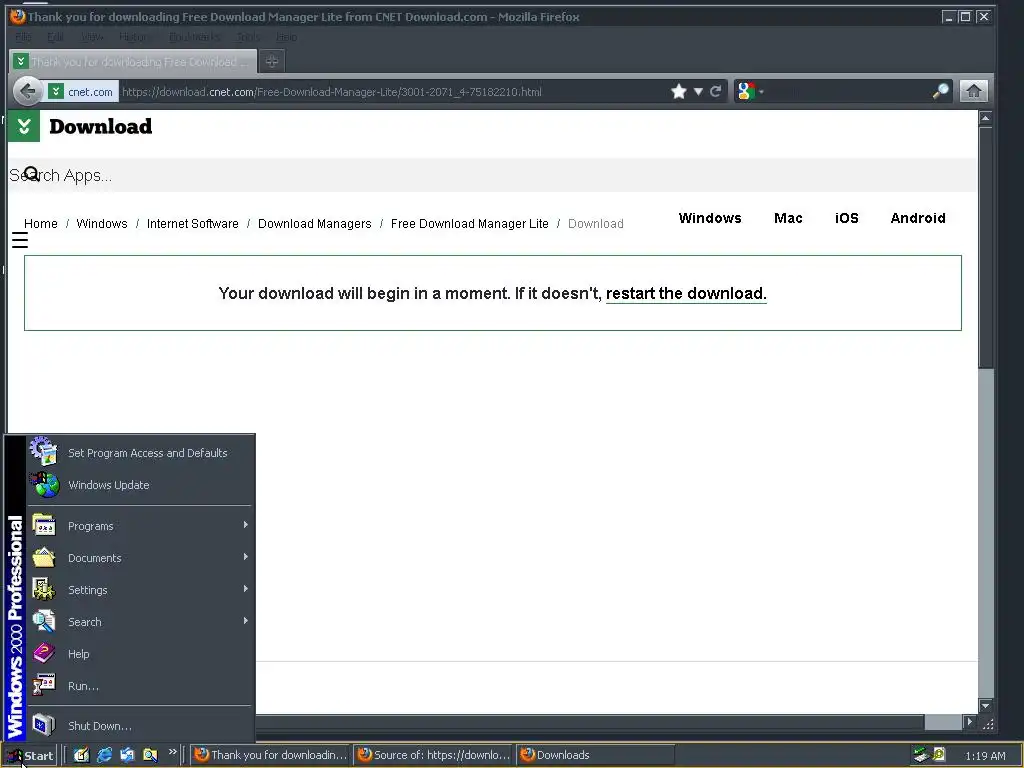Click the bookmark star icon in address bar
Image resolution: width=1024 pixels, height=768 pixels.
pyautogui.click(x=679, y=91)
